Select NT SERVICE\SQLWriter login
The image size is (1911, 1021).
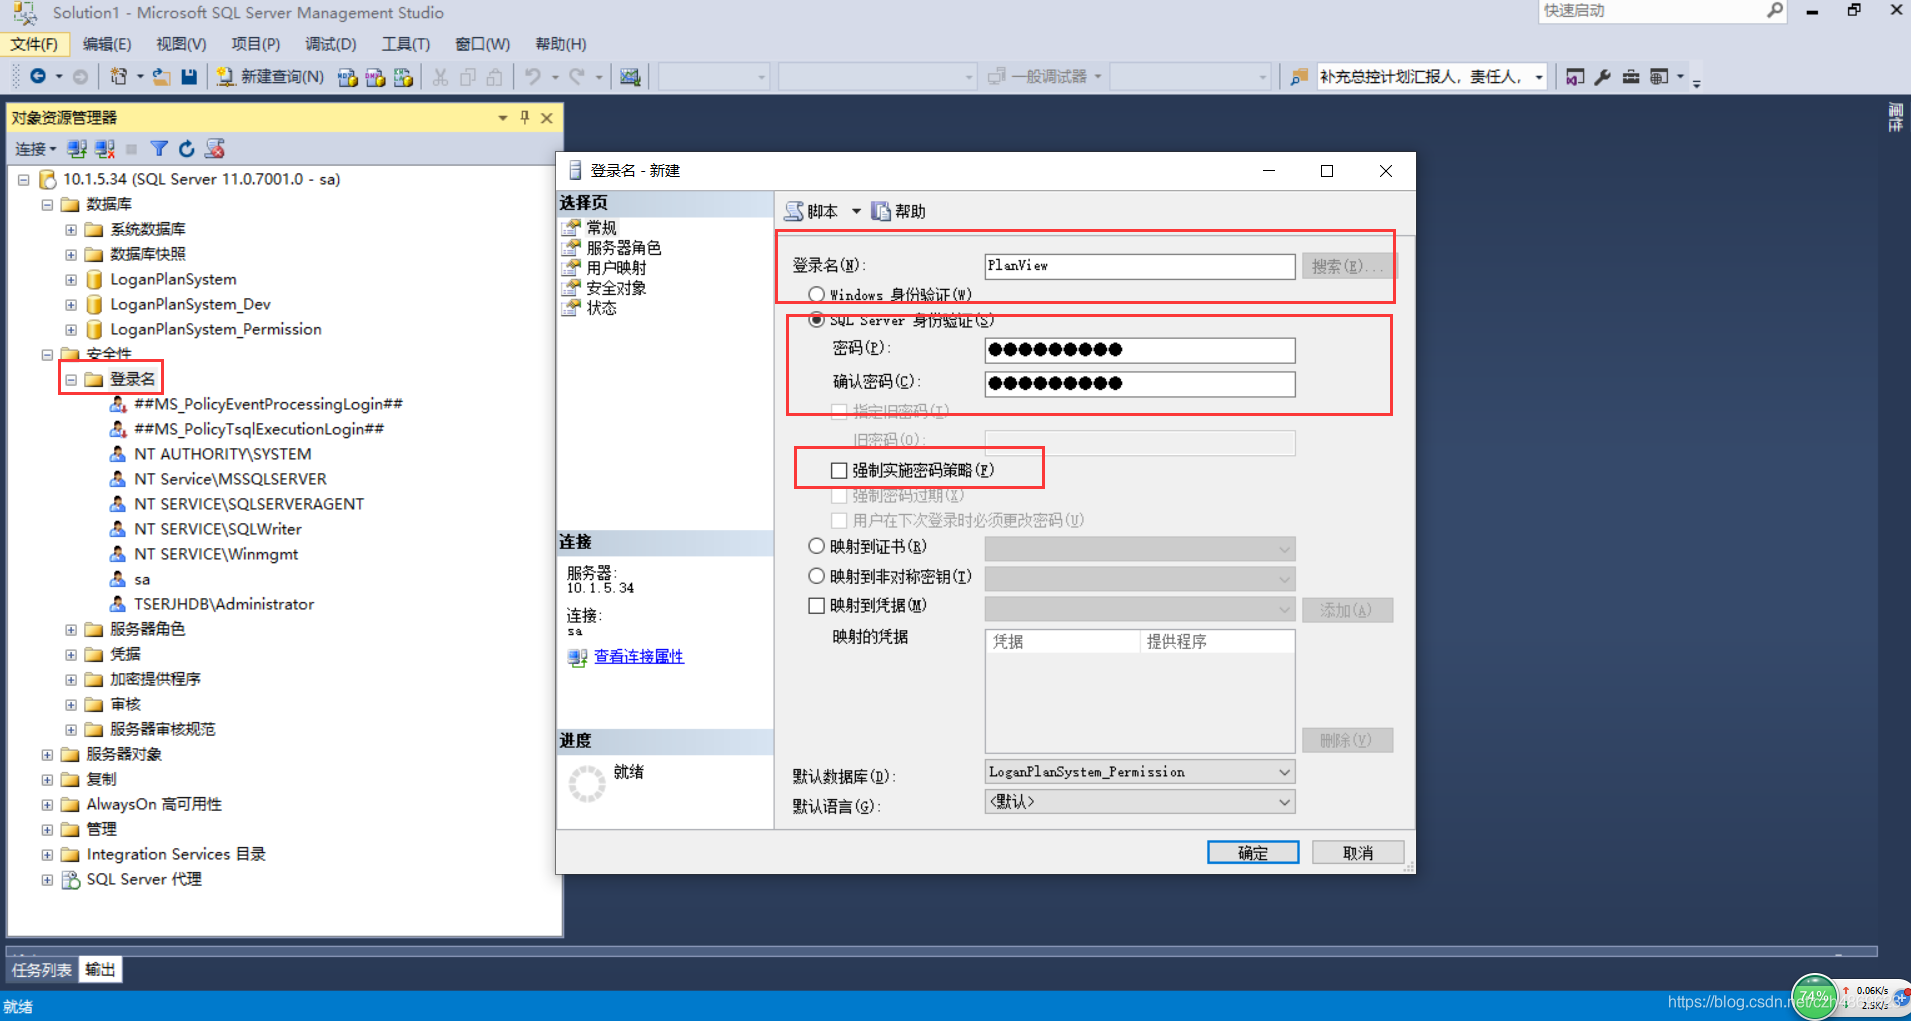218,529
